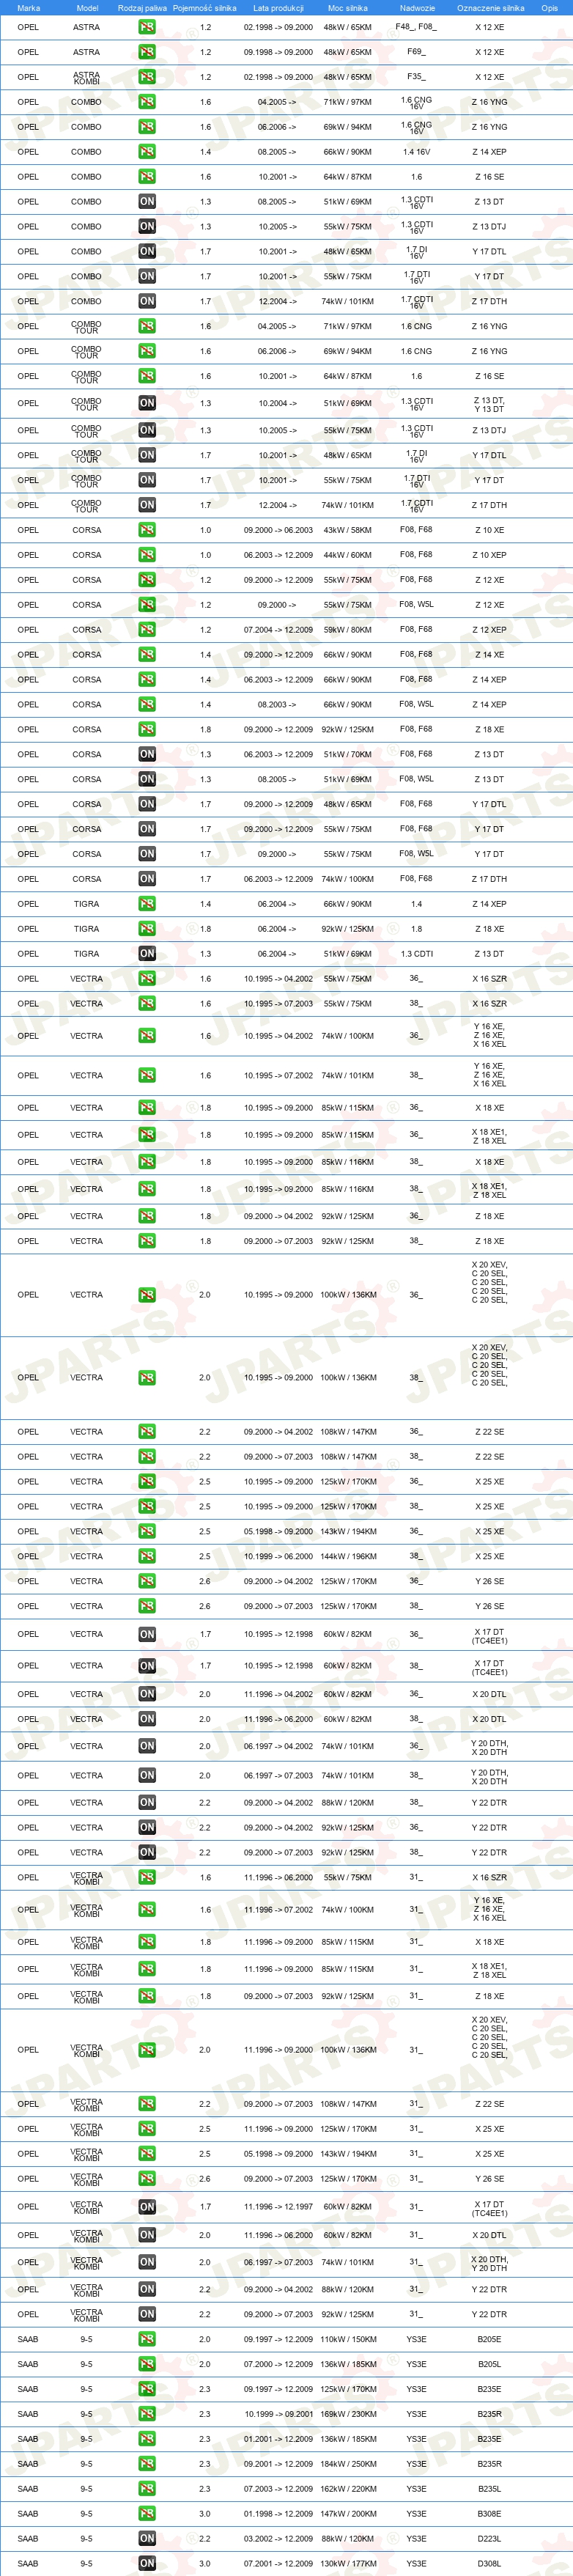Click the Nadwozie column header

point(417,8)
